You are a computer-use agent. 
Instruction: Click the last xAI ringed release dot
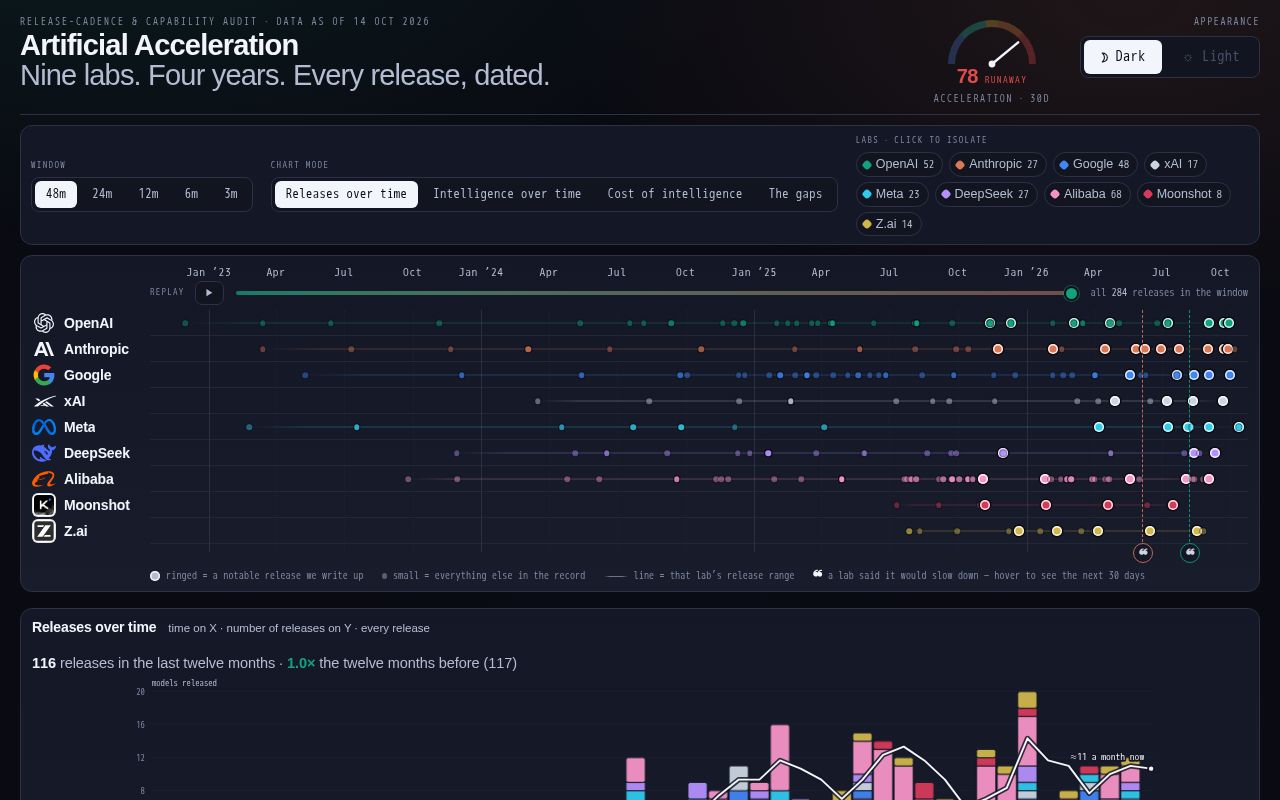(1223, 401)
